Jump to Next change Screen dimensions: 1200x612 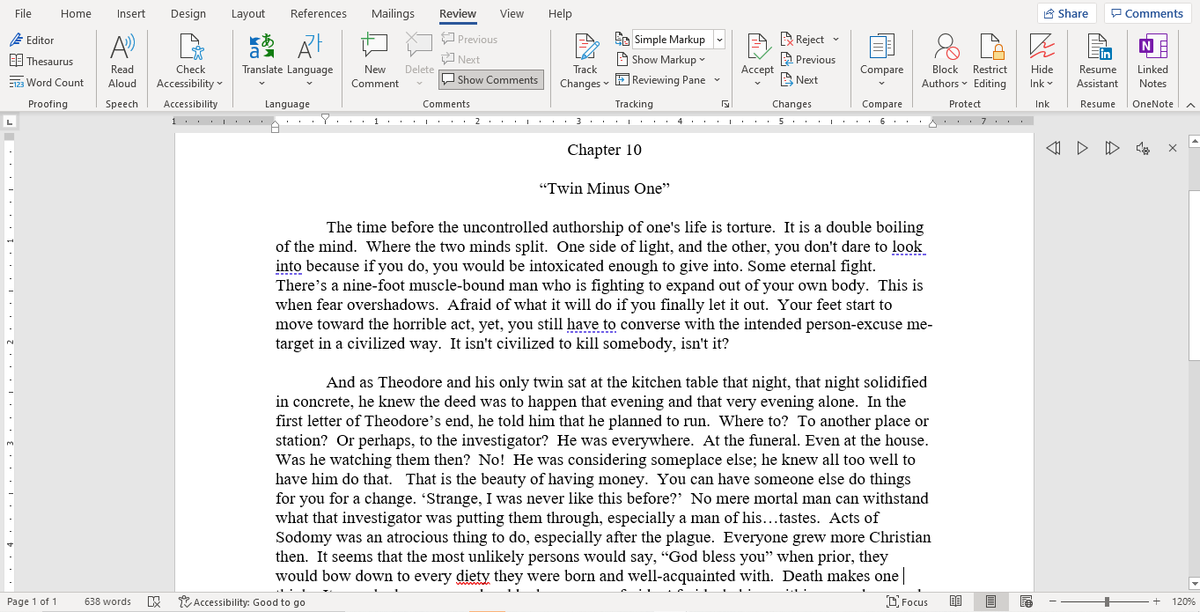799,80
